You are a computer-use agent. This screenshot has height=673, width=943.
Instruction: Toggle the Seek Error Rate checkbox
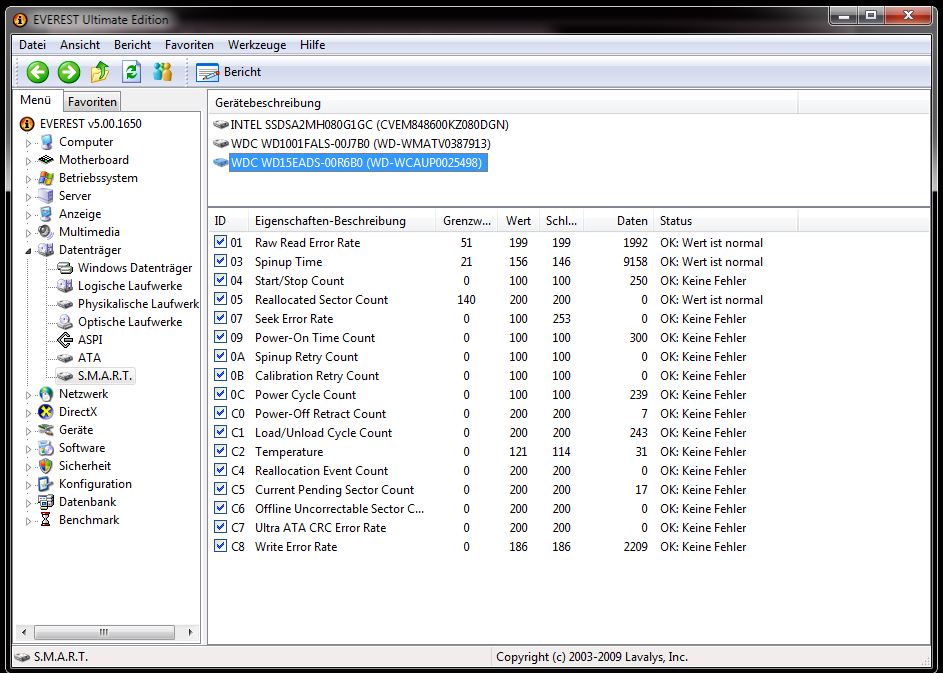[220, 318]
